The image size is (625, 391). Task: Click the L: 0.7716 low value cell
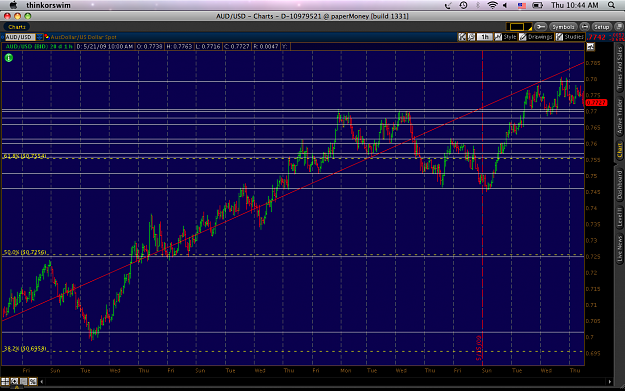pos(208,47)
